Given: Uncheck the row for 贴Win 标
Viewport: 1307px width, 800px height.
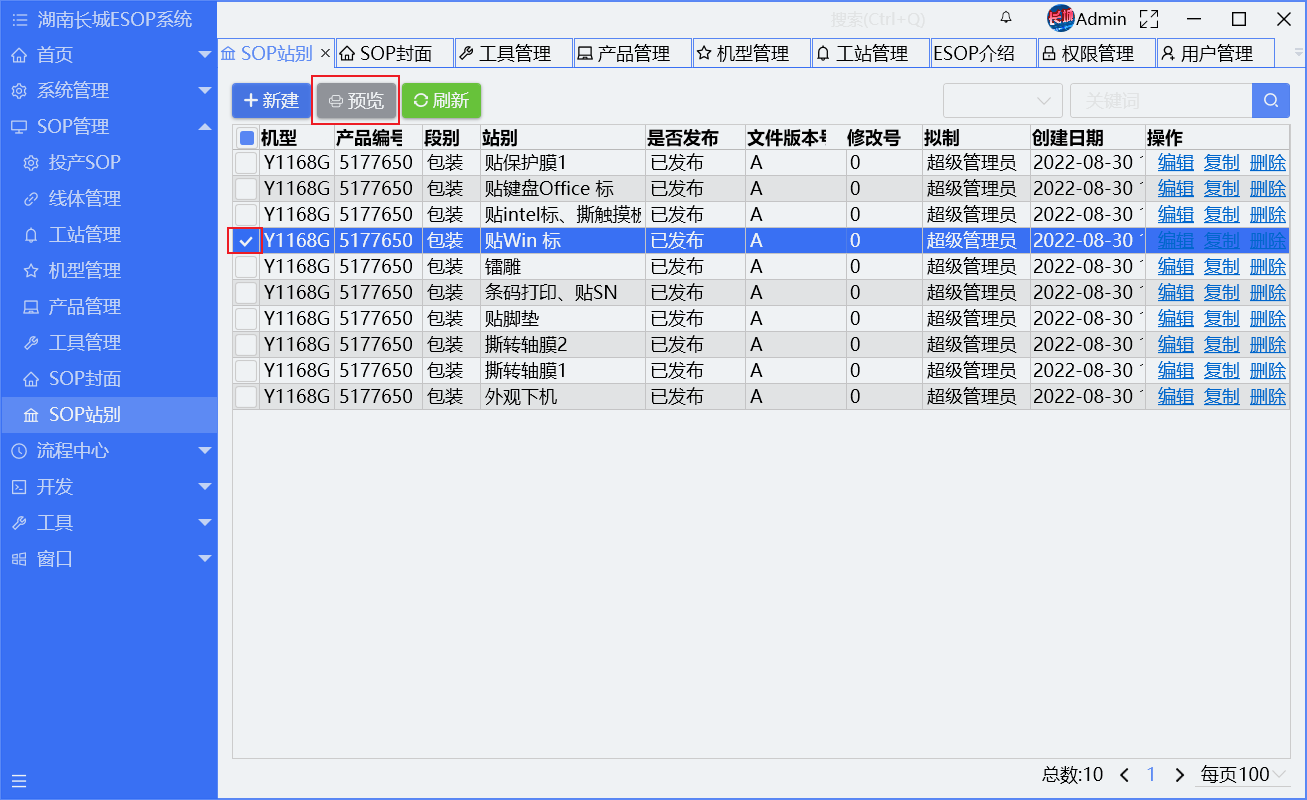Looking at the screenshot, I should 246,241.
